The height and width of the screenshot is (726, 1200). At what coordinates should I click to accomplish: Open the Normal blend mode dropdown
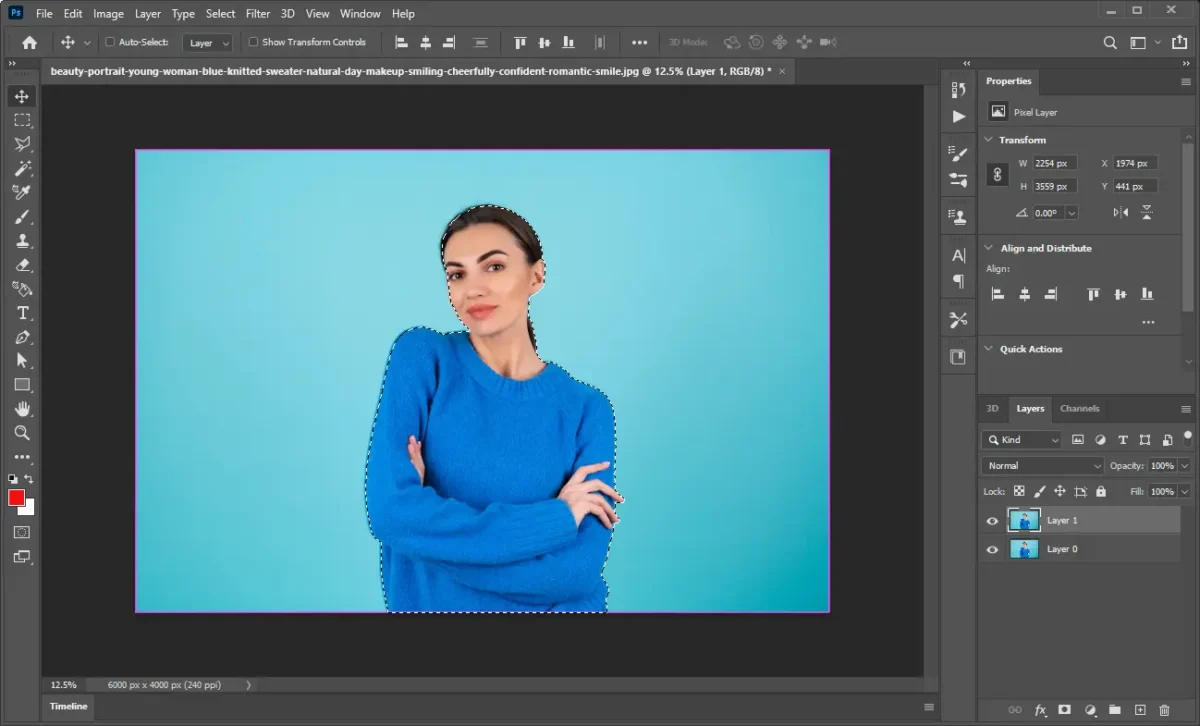click(x=1042, y=465)
